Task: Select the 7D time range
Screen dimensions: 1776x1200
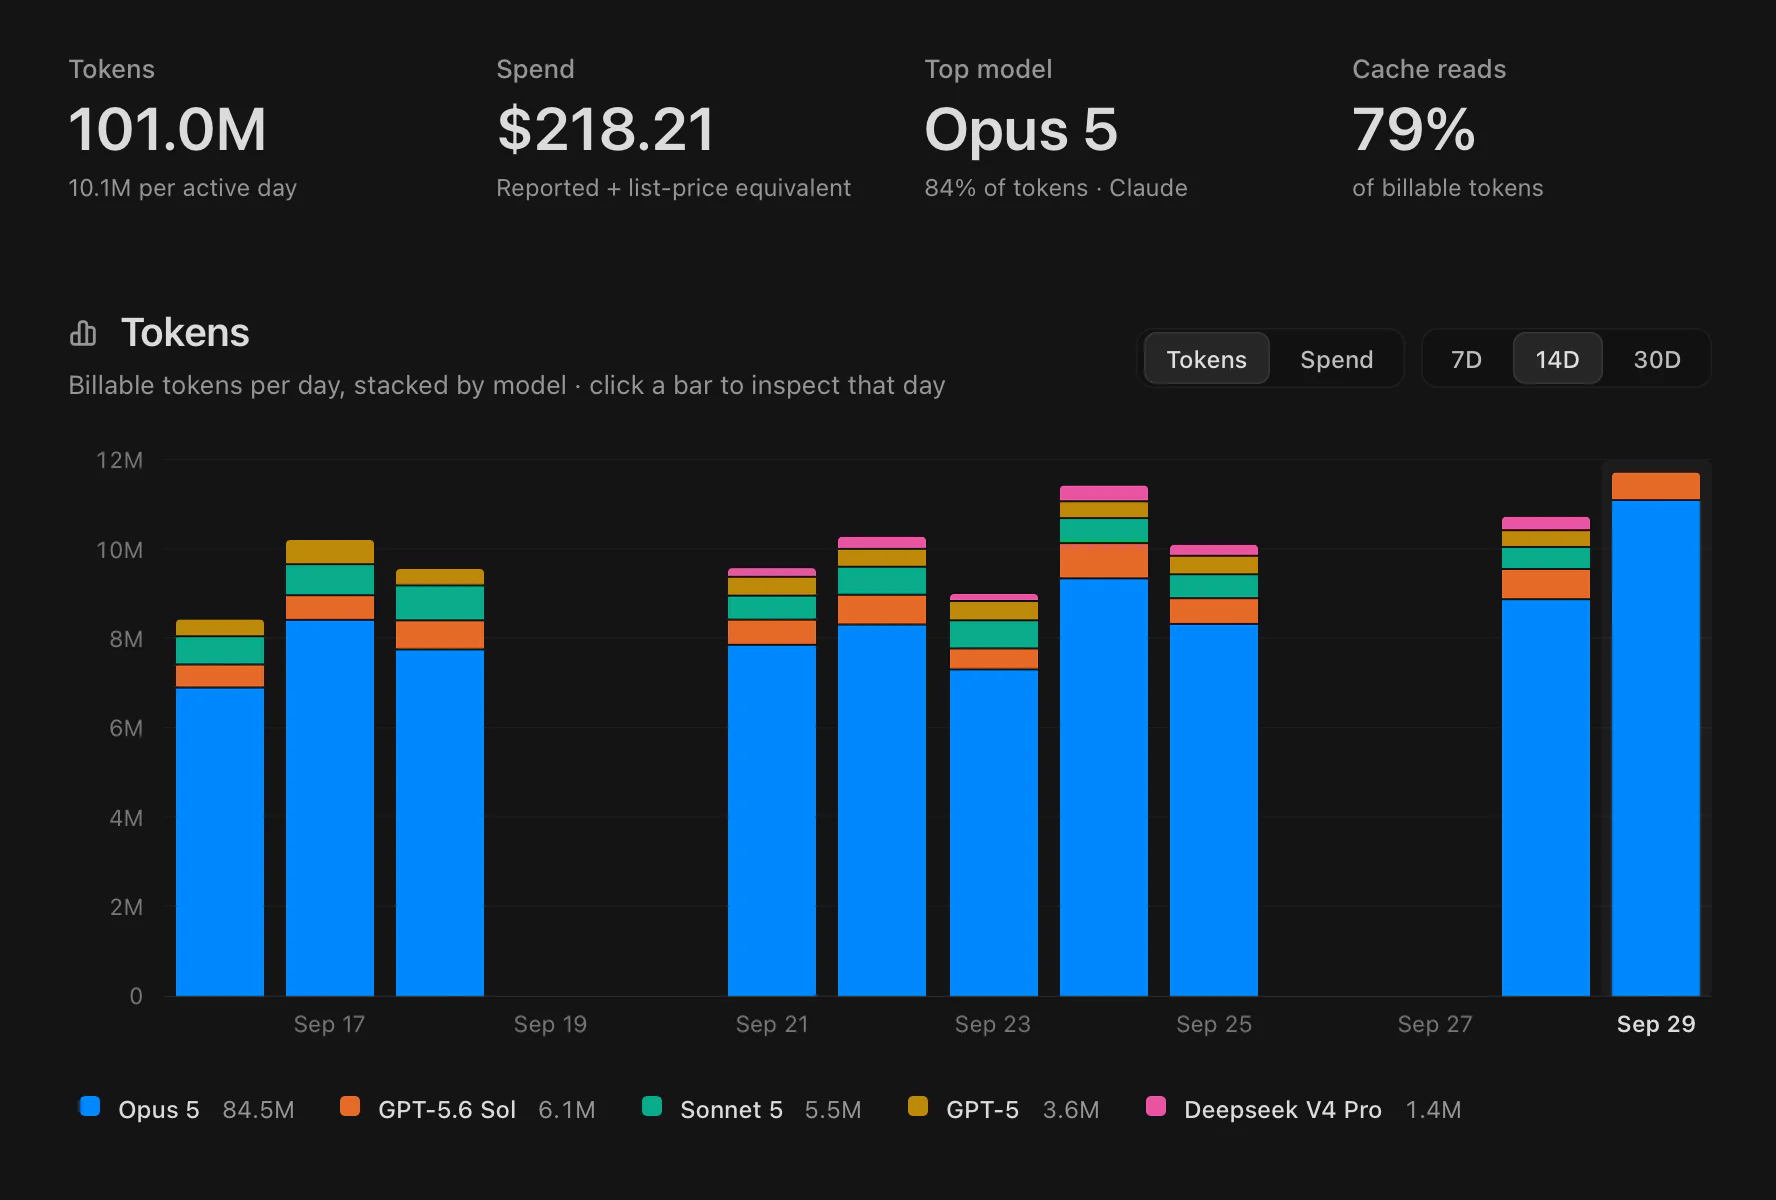Action: click(1466, 359)
